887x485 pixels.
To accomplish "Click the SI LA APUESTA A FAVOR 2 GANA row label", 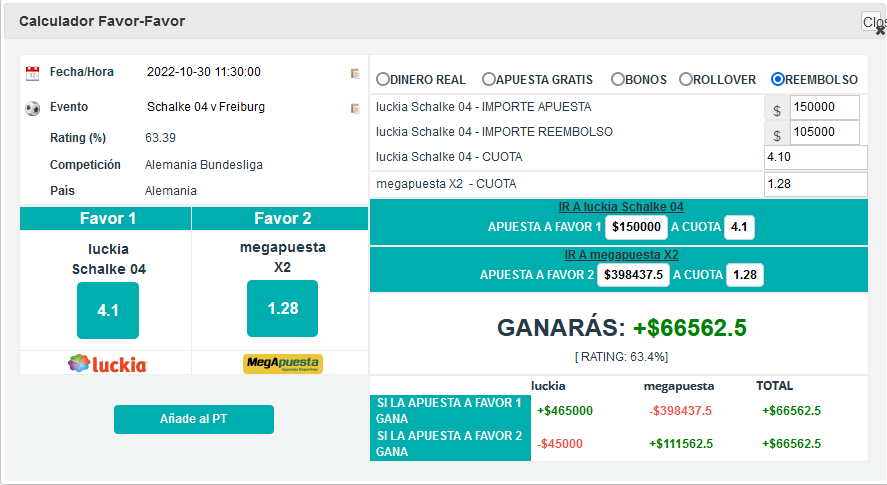I will [450, 444].
